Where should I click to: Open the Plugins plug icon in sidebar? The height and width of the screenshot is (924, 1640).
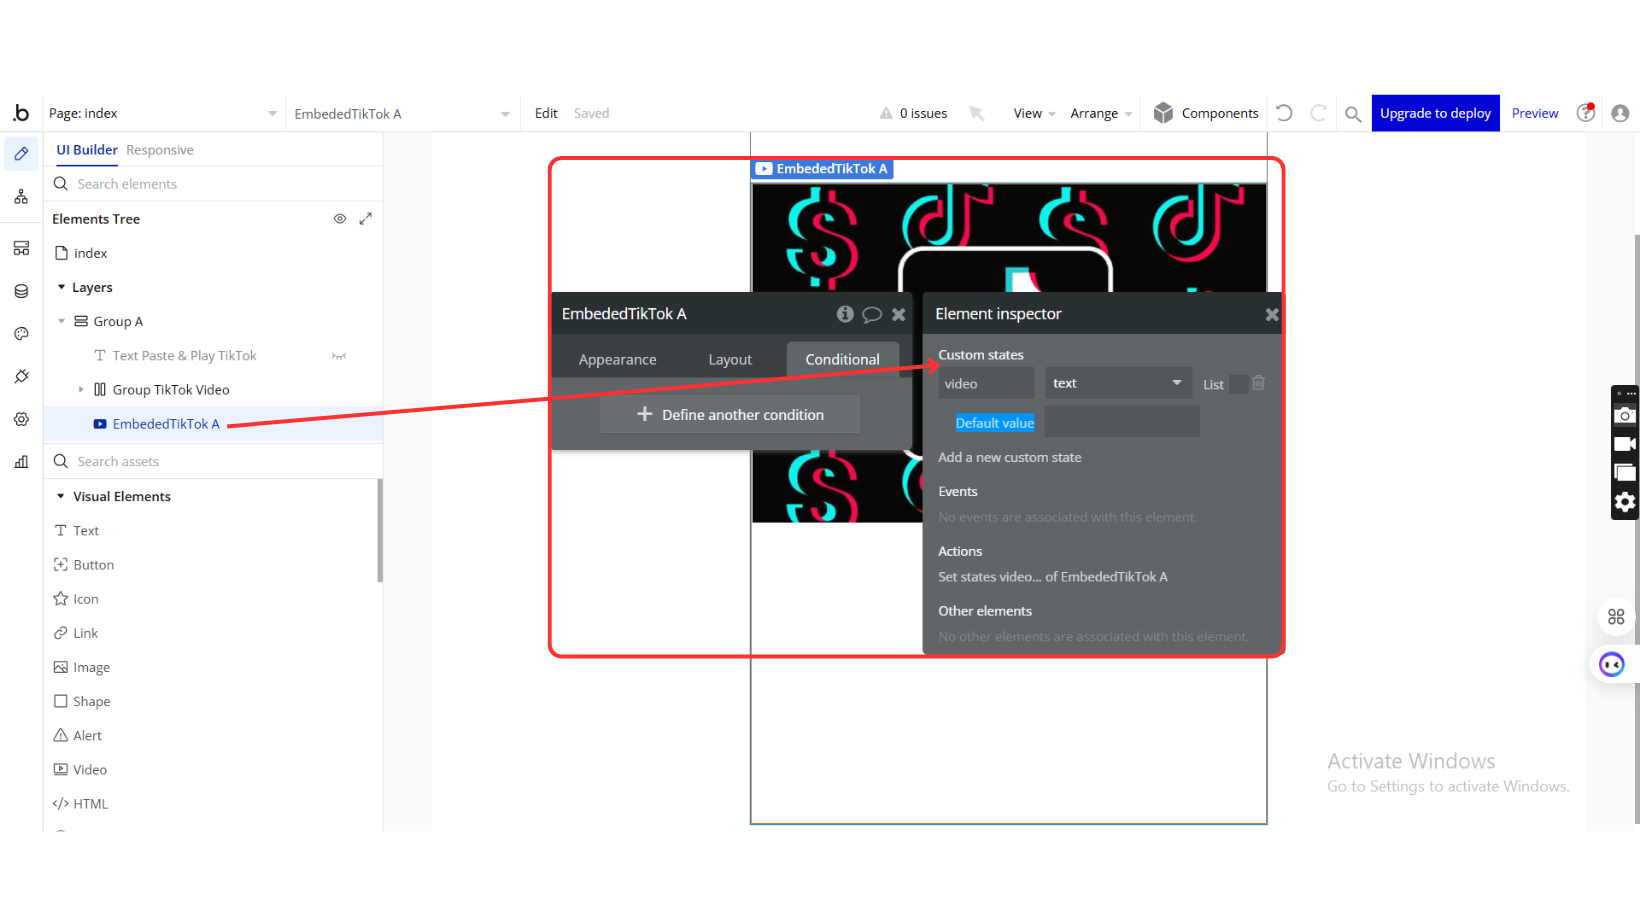pos(21,376)
